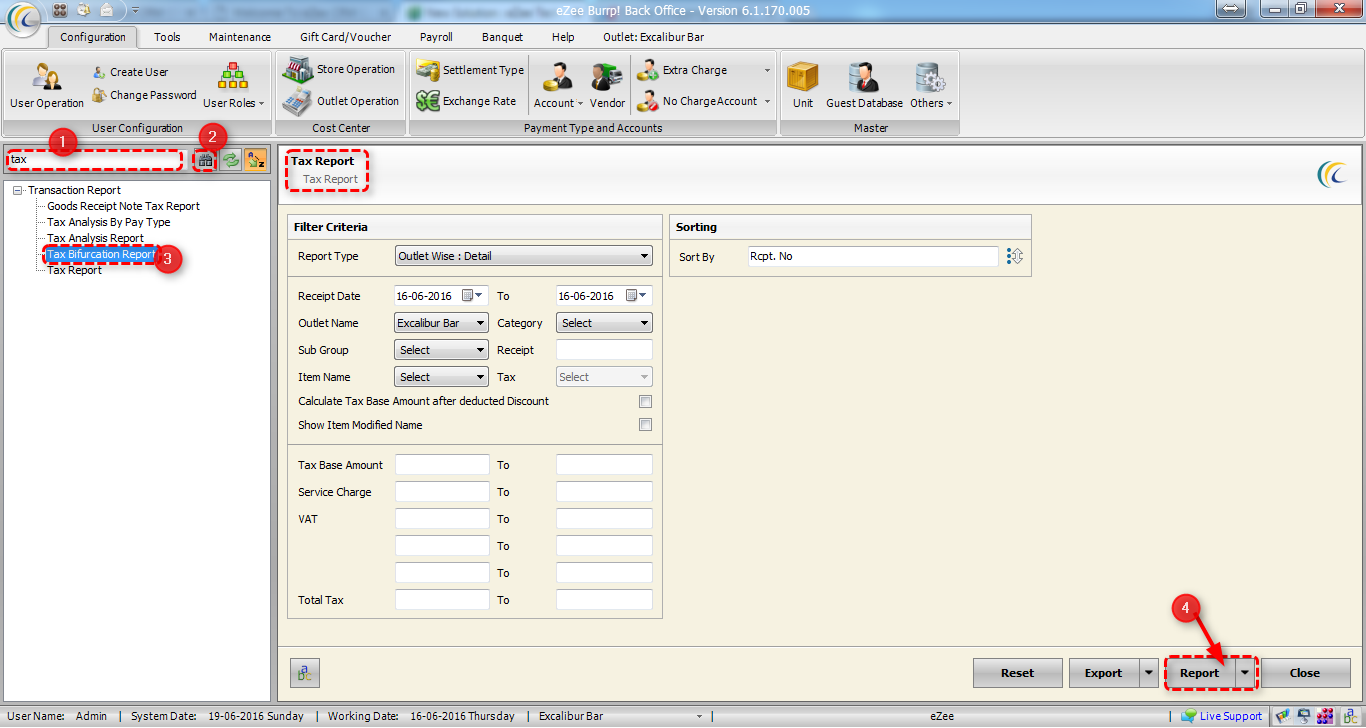Open Exchange Rate
Viewport: 1366px width, 728px height.
466,101
